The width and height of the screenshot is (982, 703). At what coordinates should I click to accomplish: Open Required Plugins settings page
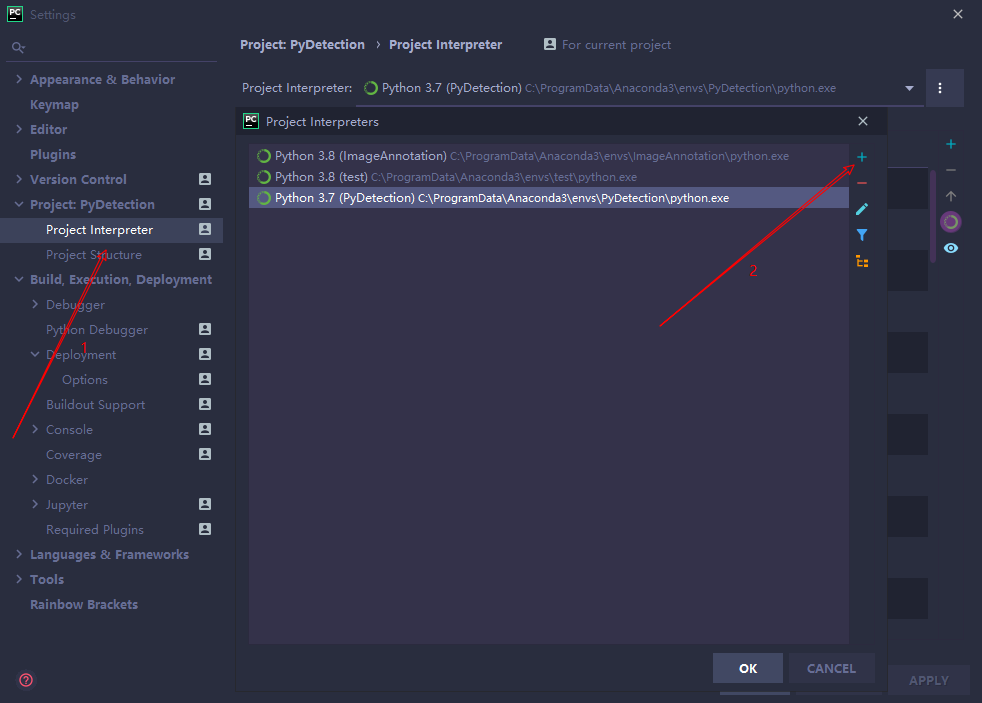click(x=95, y=530)
